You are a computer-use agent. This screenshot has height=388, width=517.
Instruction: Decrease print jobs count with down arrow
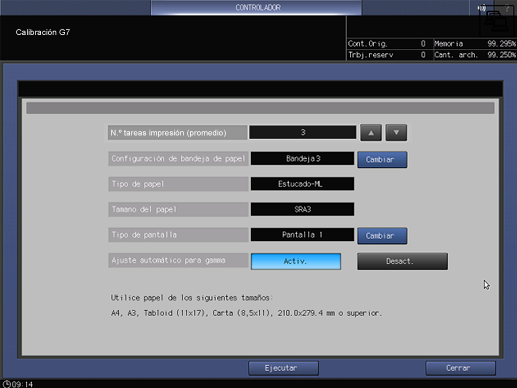coord(396,133)
